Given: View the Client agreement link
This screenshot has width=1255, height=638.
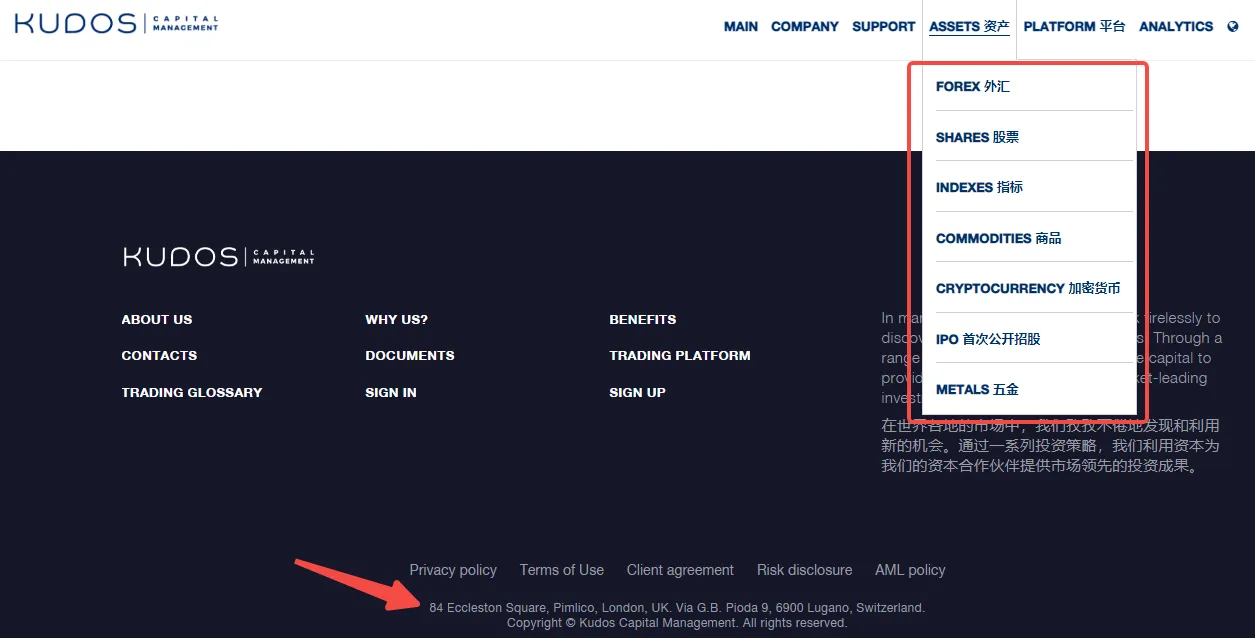Looking at the screenshot, I should click(680, 570).
